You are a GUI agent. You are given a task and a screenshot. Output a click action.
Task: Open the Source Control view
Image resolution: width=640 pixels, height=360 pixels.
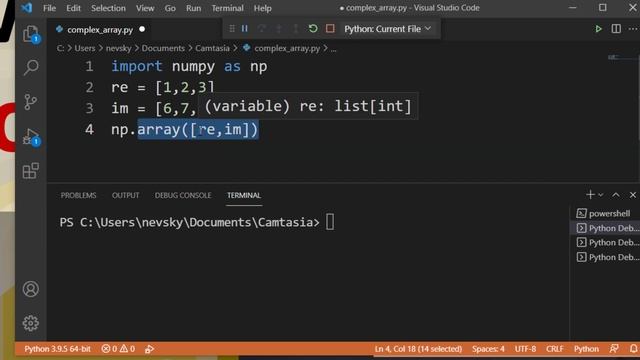pyautogui.click(x=31, y=102)
